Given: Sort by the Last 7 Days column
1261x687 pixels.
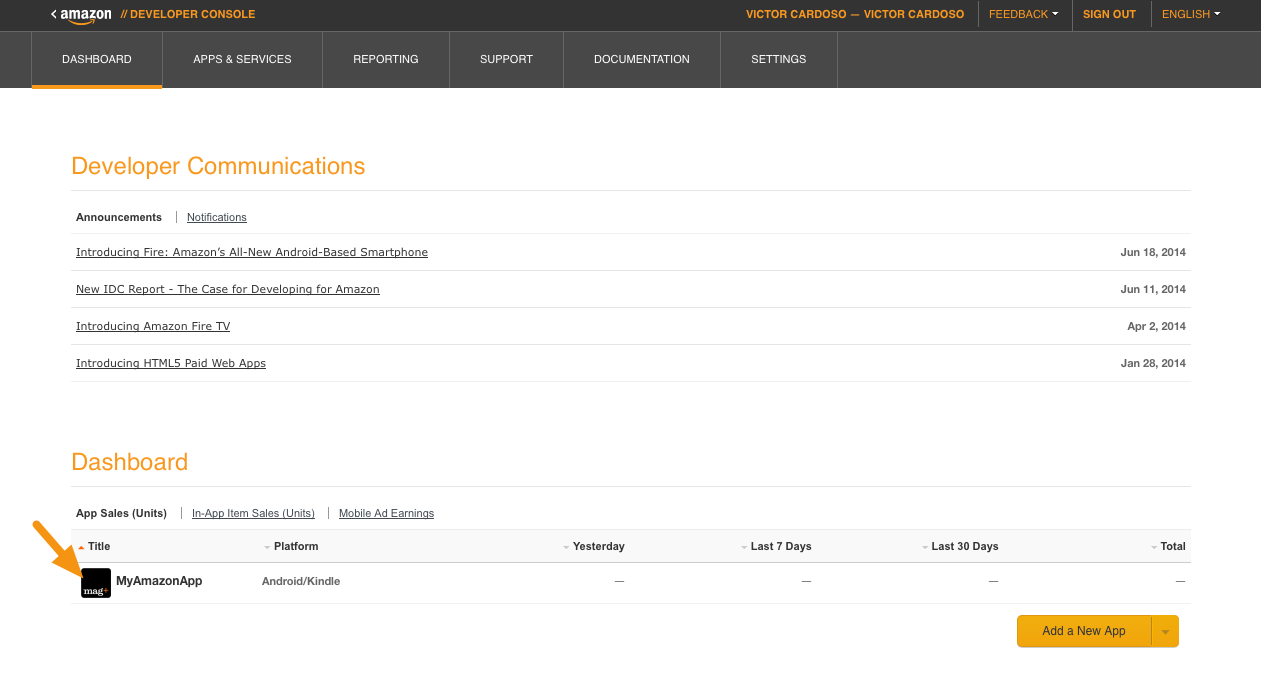Looking at the screenshot, I should pyautogui.click(x=776, y=546).
